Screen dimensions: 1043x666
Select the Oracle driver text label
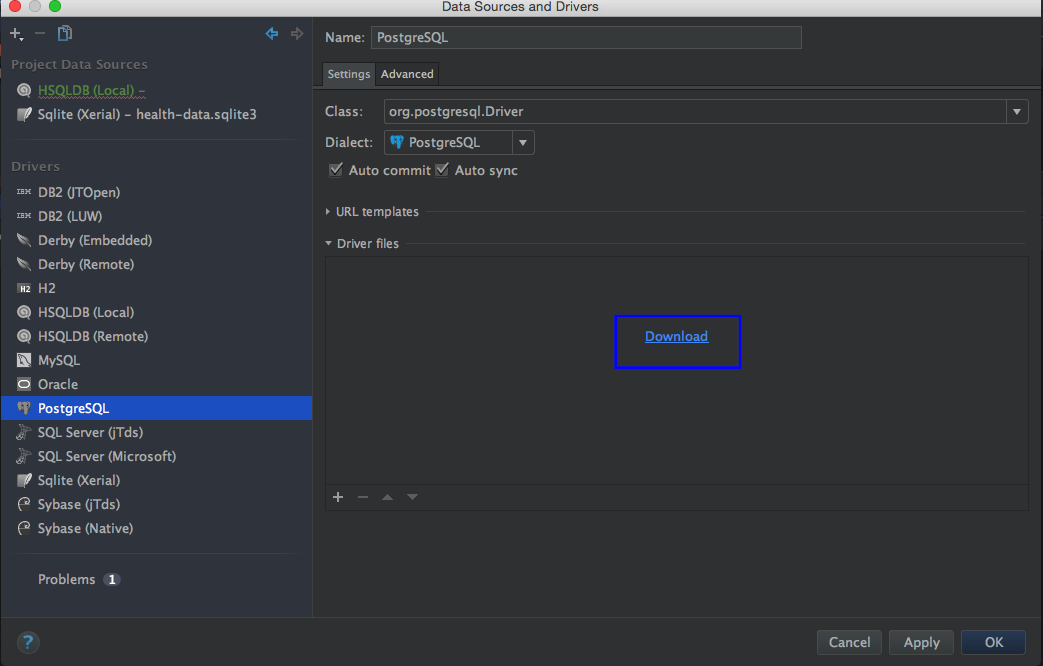coord(58,385)
